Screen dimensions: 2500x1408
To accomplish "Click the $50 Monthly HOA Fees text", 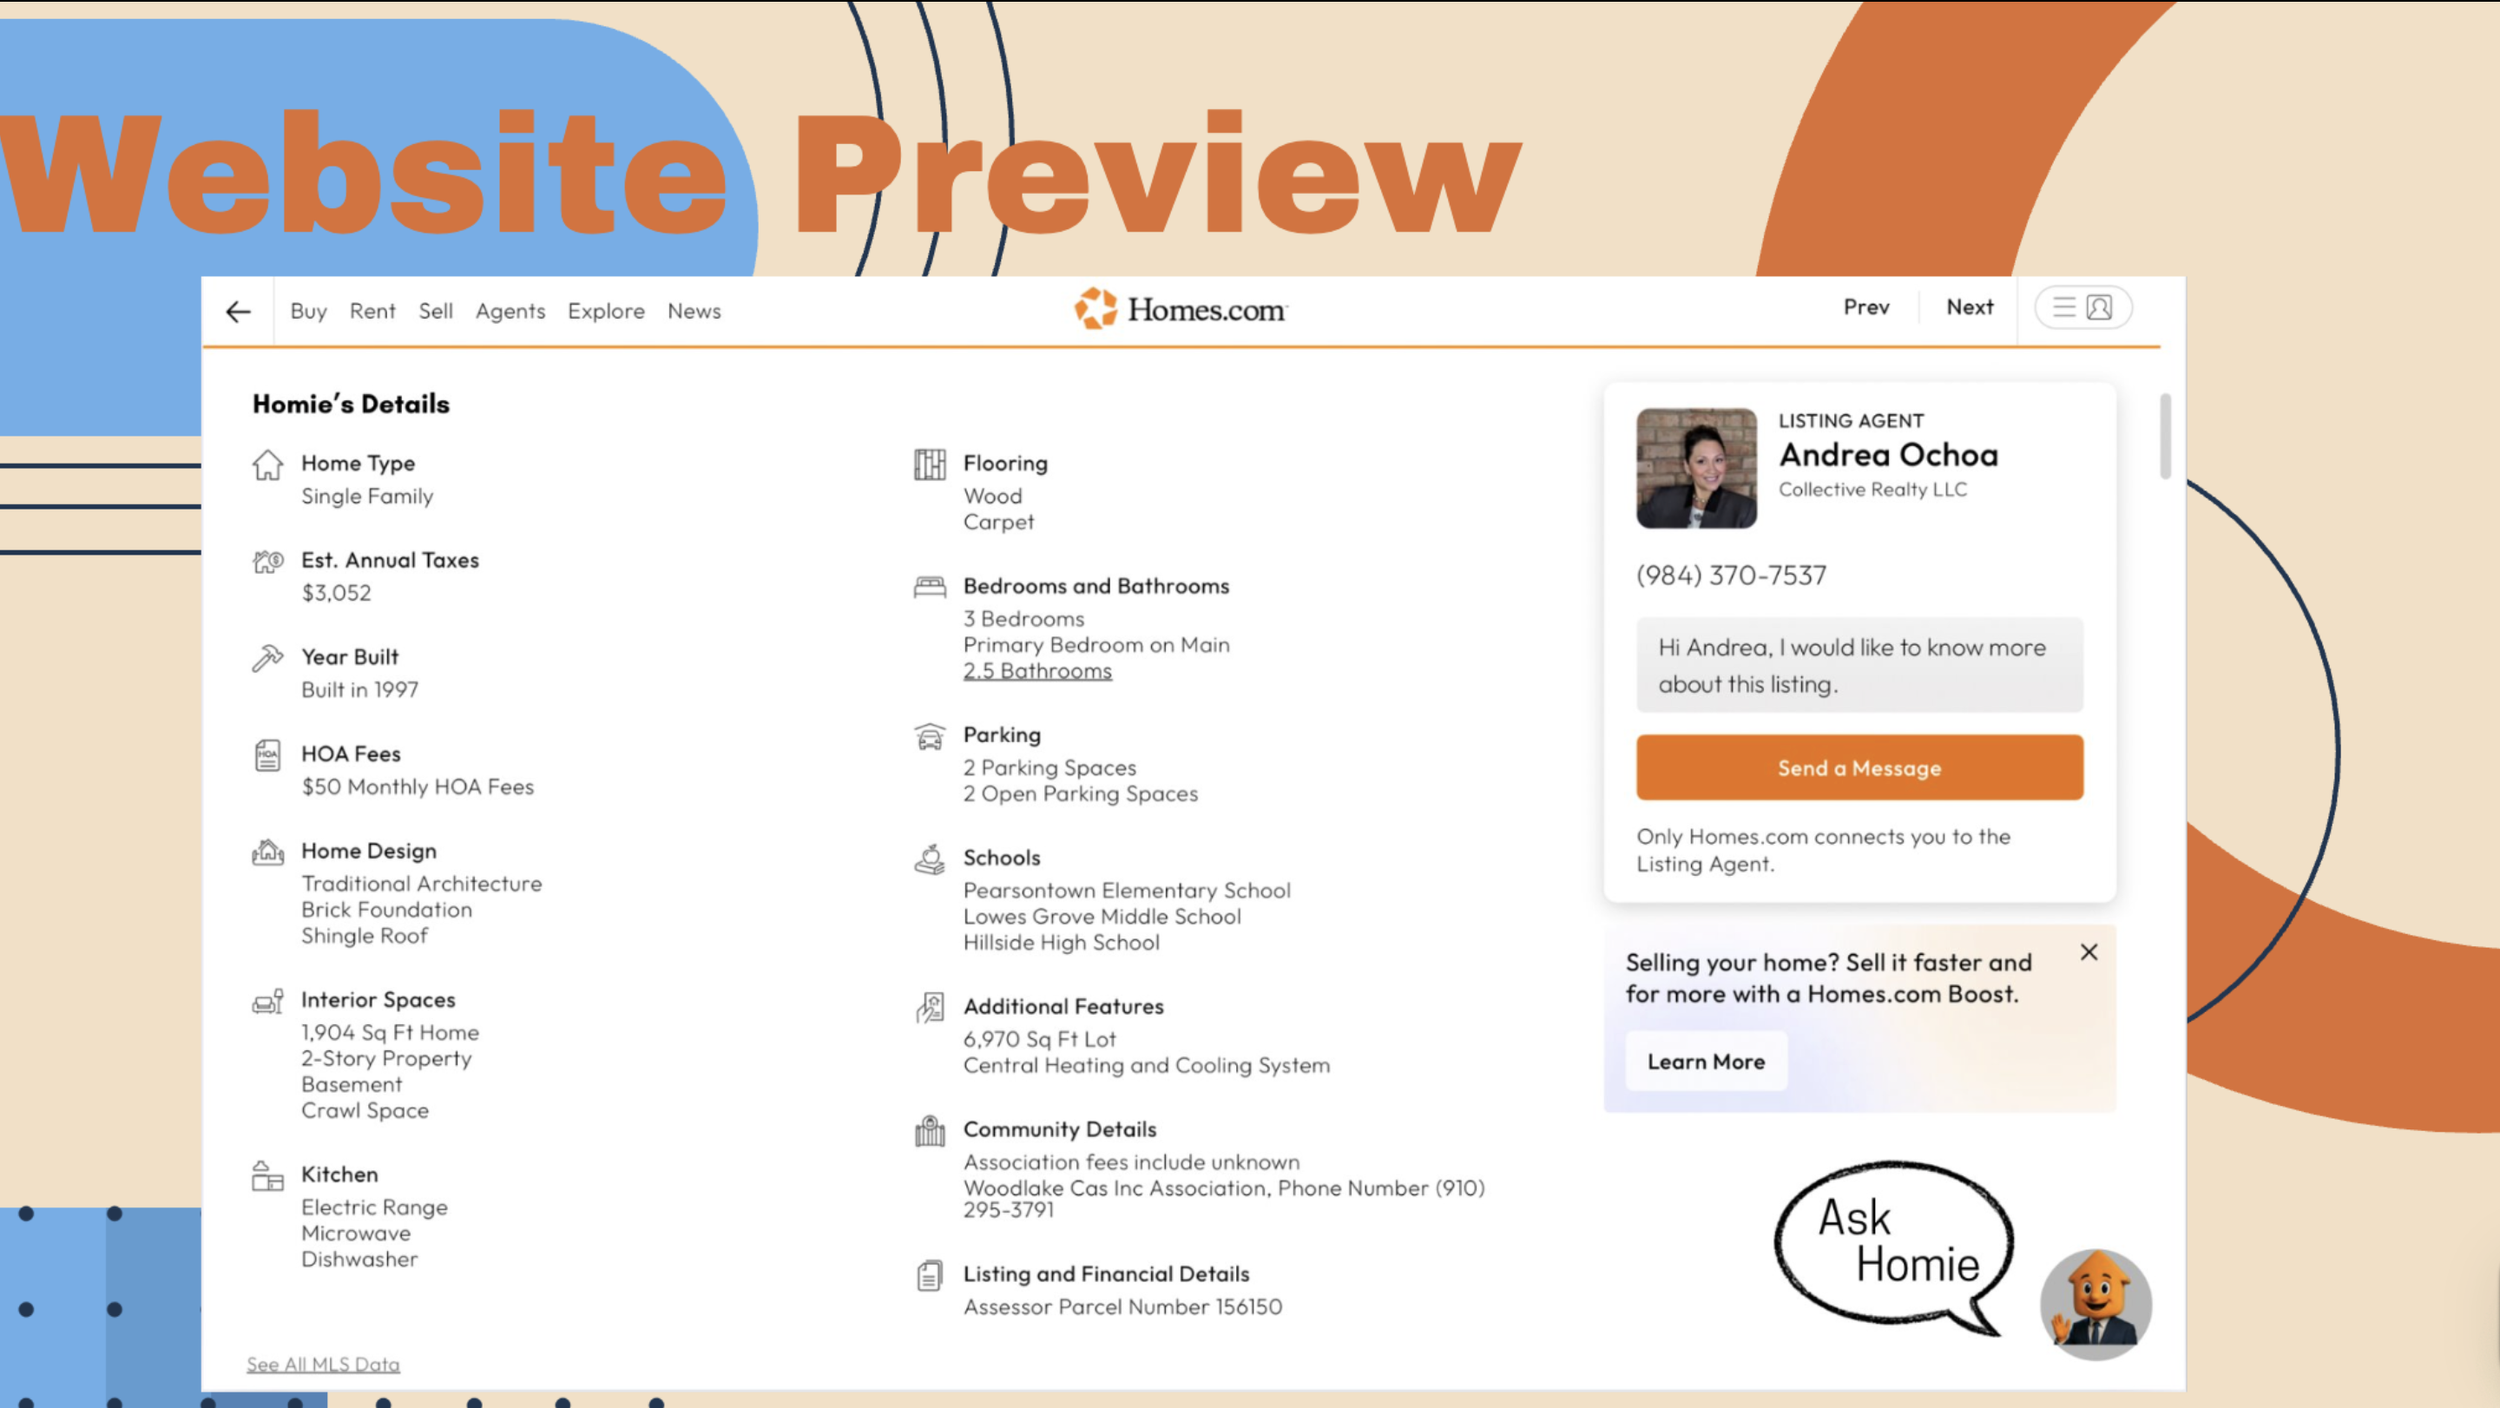I will 417,787.
